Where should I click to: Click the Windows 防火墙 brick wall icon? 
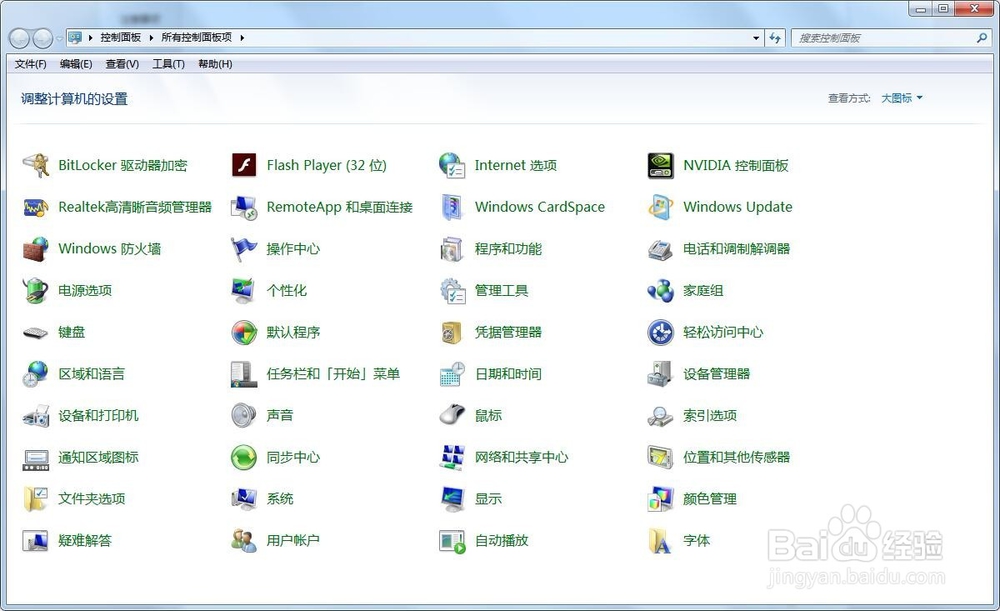pyautogui.click(x=36, y=249)
